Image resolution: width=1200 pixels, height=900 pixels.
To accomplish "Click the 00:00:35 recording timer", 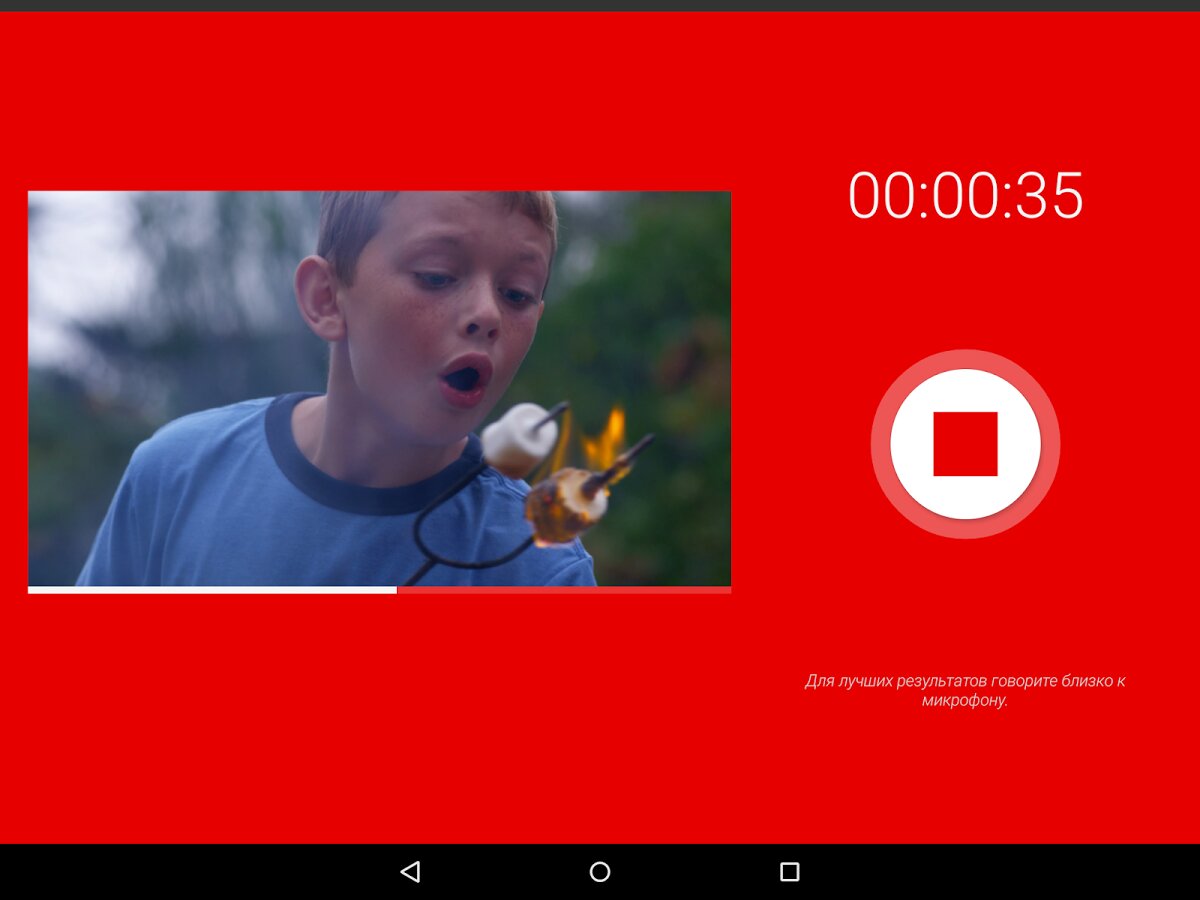I will point(966,196).
